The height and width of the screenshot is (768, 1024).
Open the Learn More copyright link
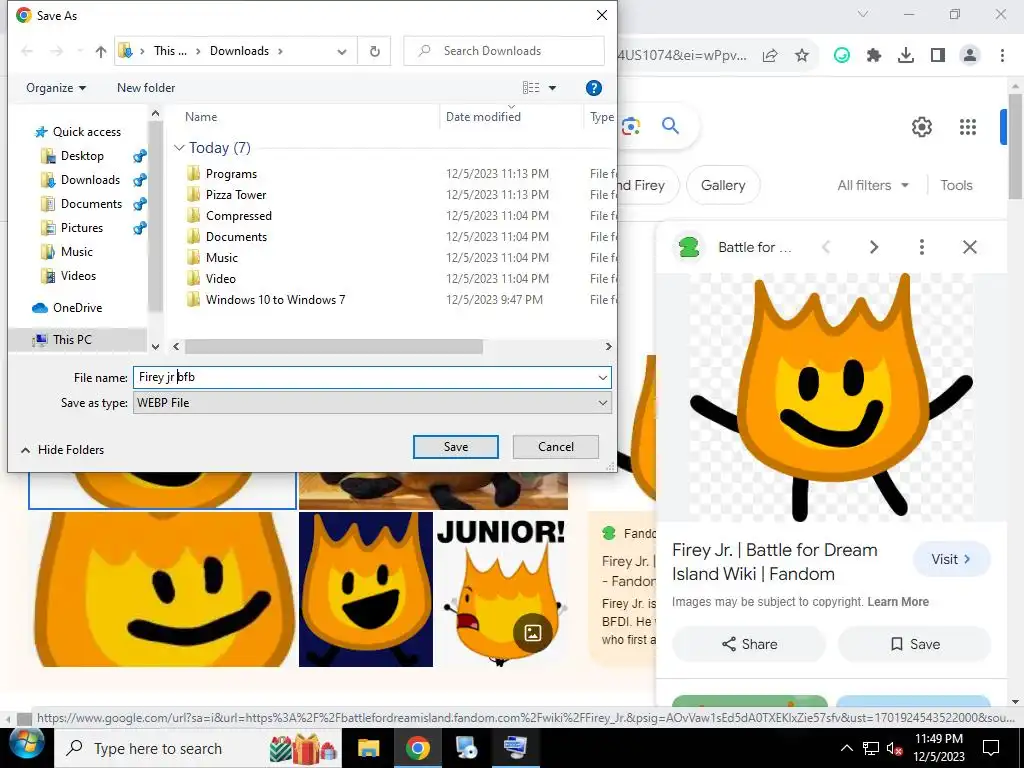point(898,602)
